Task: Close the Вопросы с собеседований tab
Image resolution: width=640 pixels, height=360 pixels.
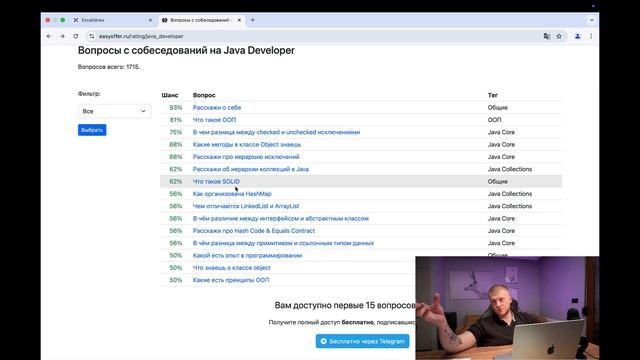Action: click(x=239, y=20)
